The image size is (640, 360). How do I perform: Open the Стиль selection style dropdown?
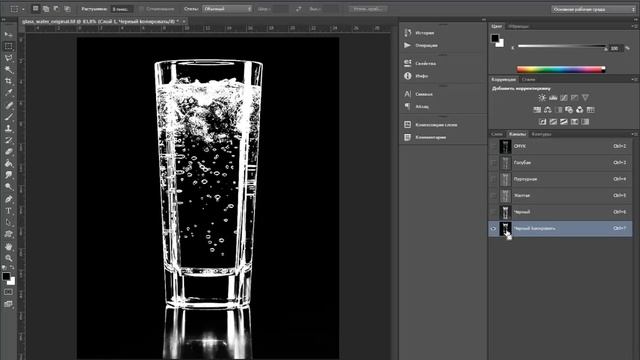(x=227, y=9)
